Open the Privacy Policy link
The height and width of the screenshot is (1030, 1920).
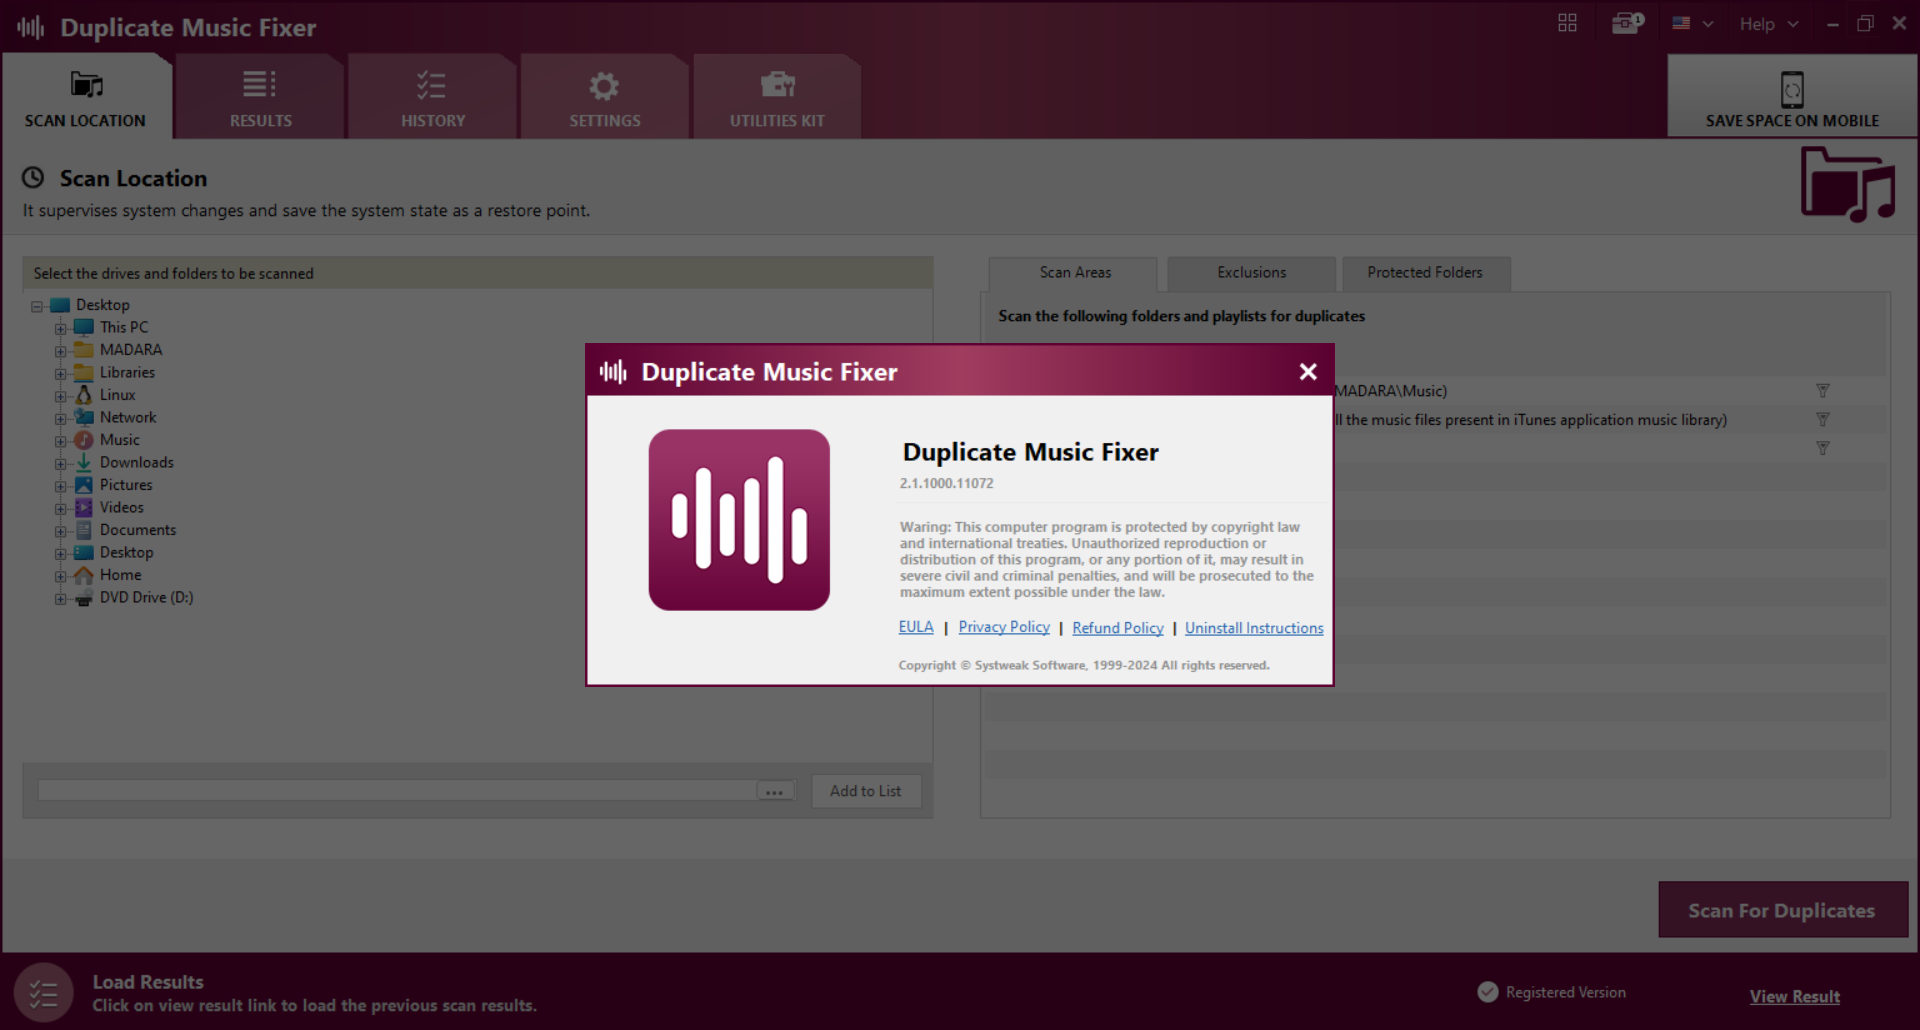(x=1004, y=627)
